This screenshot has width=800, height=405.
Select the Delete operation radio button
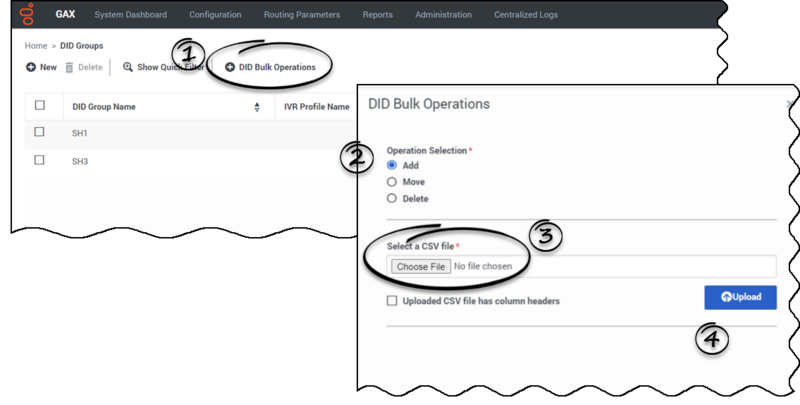tap(392, 198)
